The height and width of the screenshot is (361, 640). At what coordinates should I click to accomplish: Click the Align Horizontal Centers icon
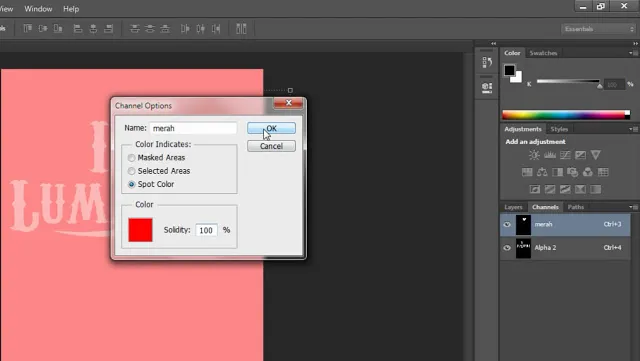tap(93, 29)
